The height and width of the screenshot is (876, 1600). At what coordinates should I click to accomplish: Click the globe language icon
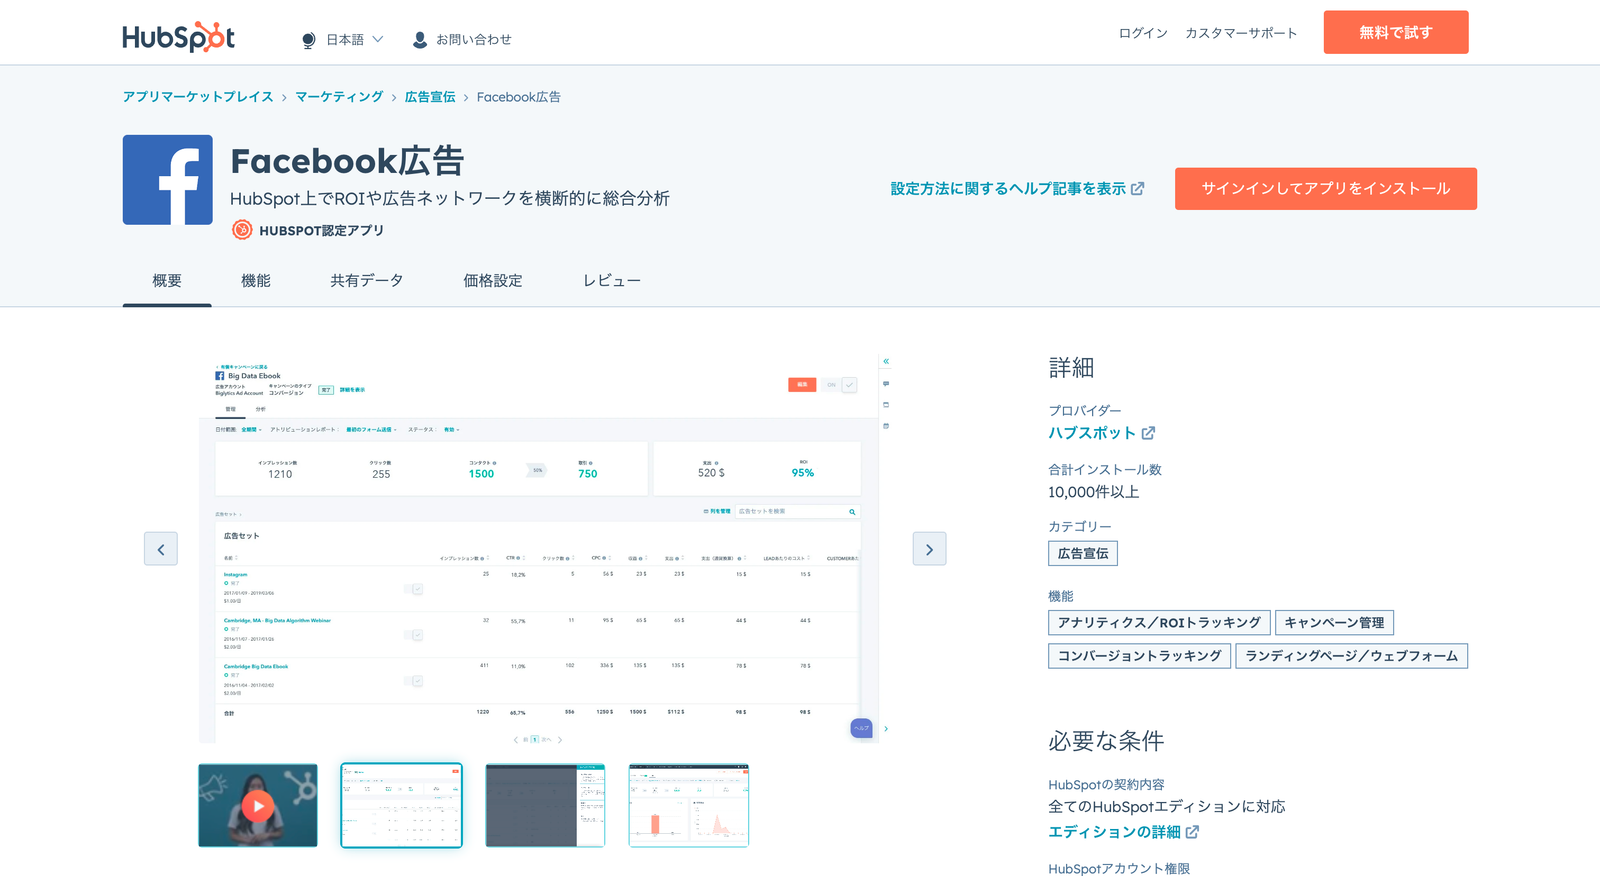[x=308, y=40]
